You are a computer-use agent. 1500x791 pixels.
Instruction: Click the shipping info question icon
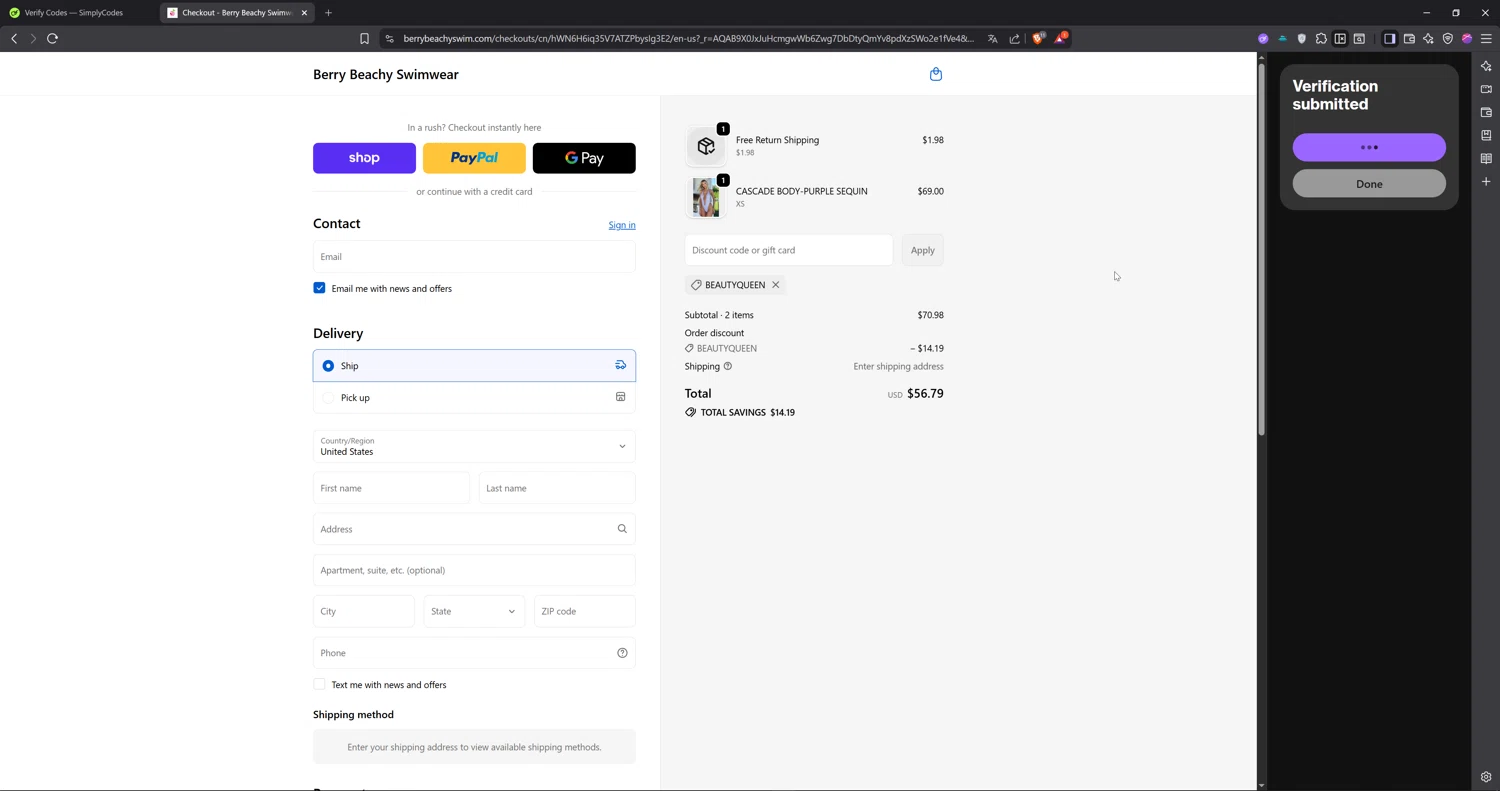(728, 366)
